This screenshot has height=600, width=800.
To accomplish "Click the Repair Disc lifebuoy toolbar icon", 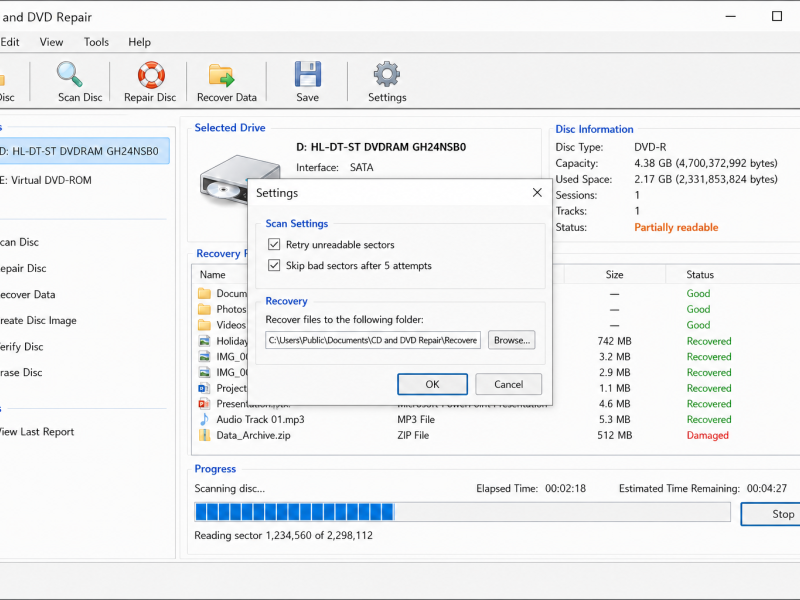I will click(151, 74).
